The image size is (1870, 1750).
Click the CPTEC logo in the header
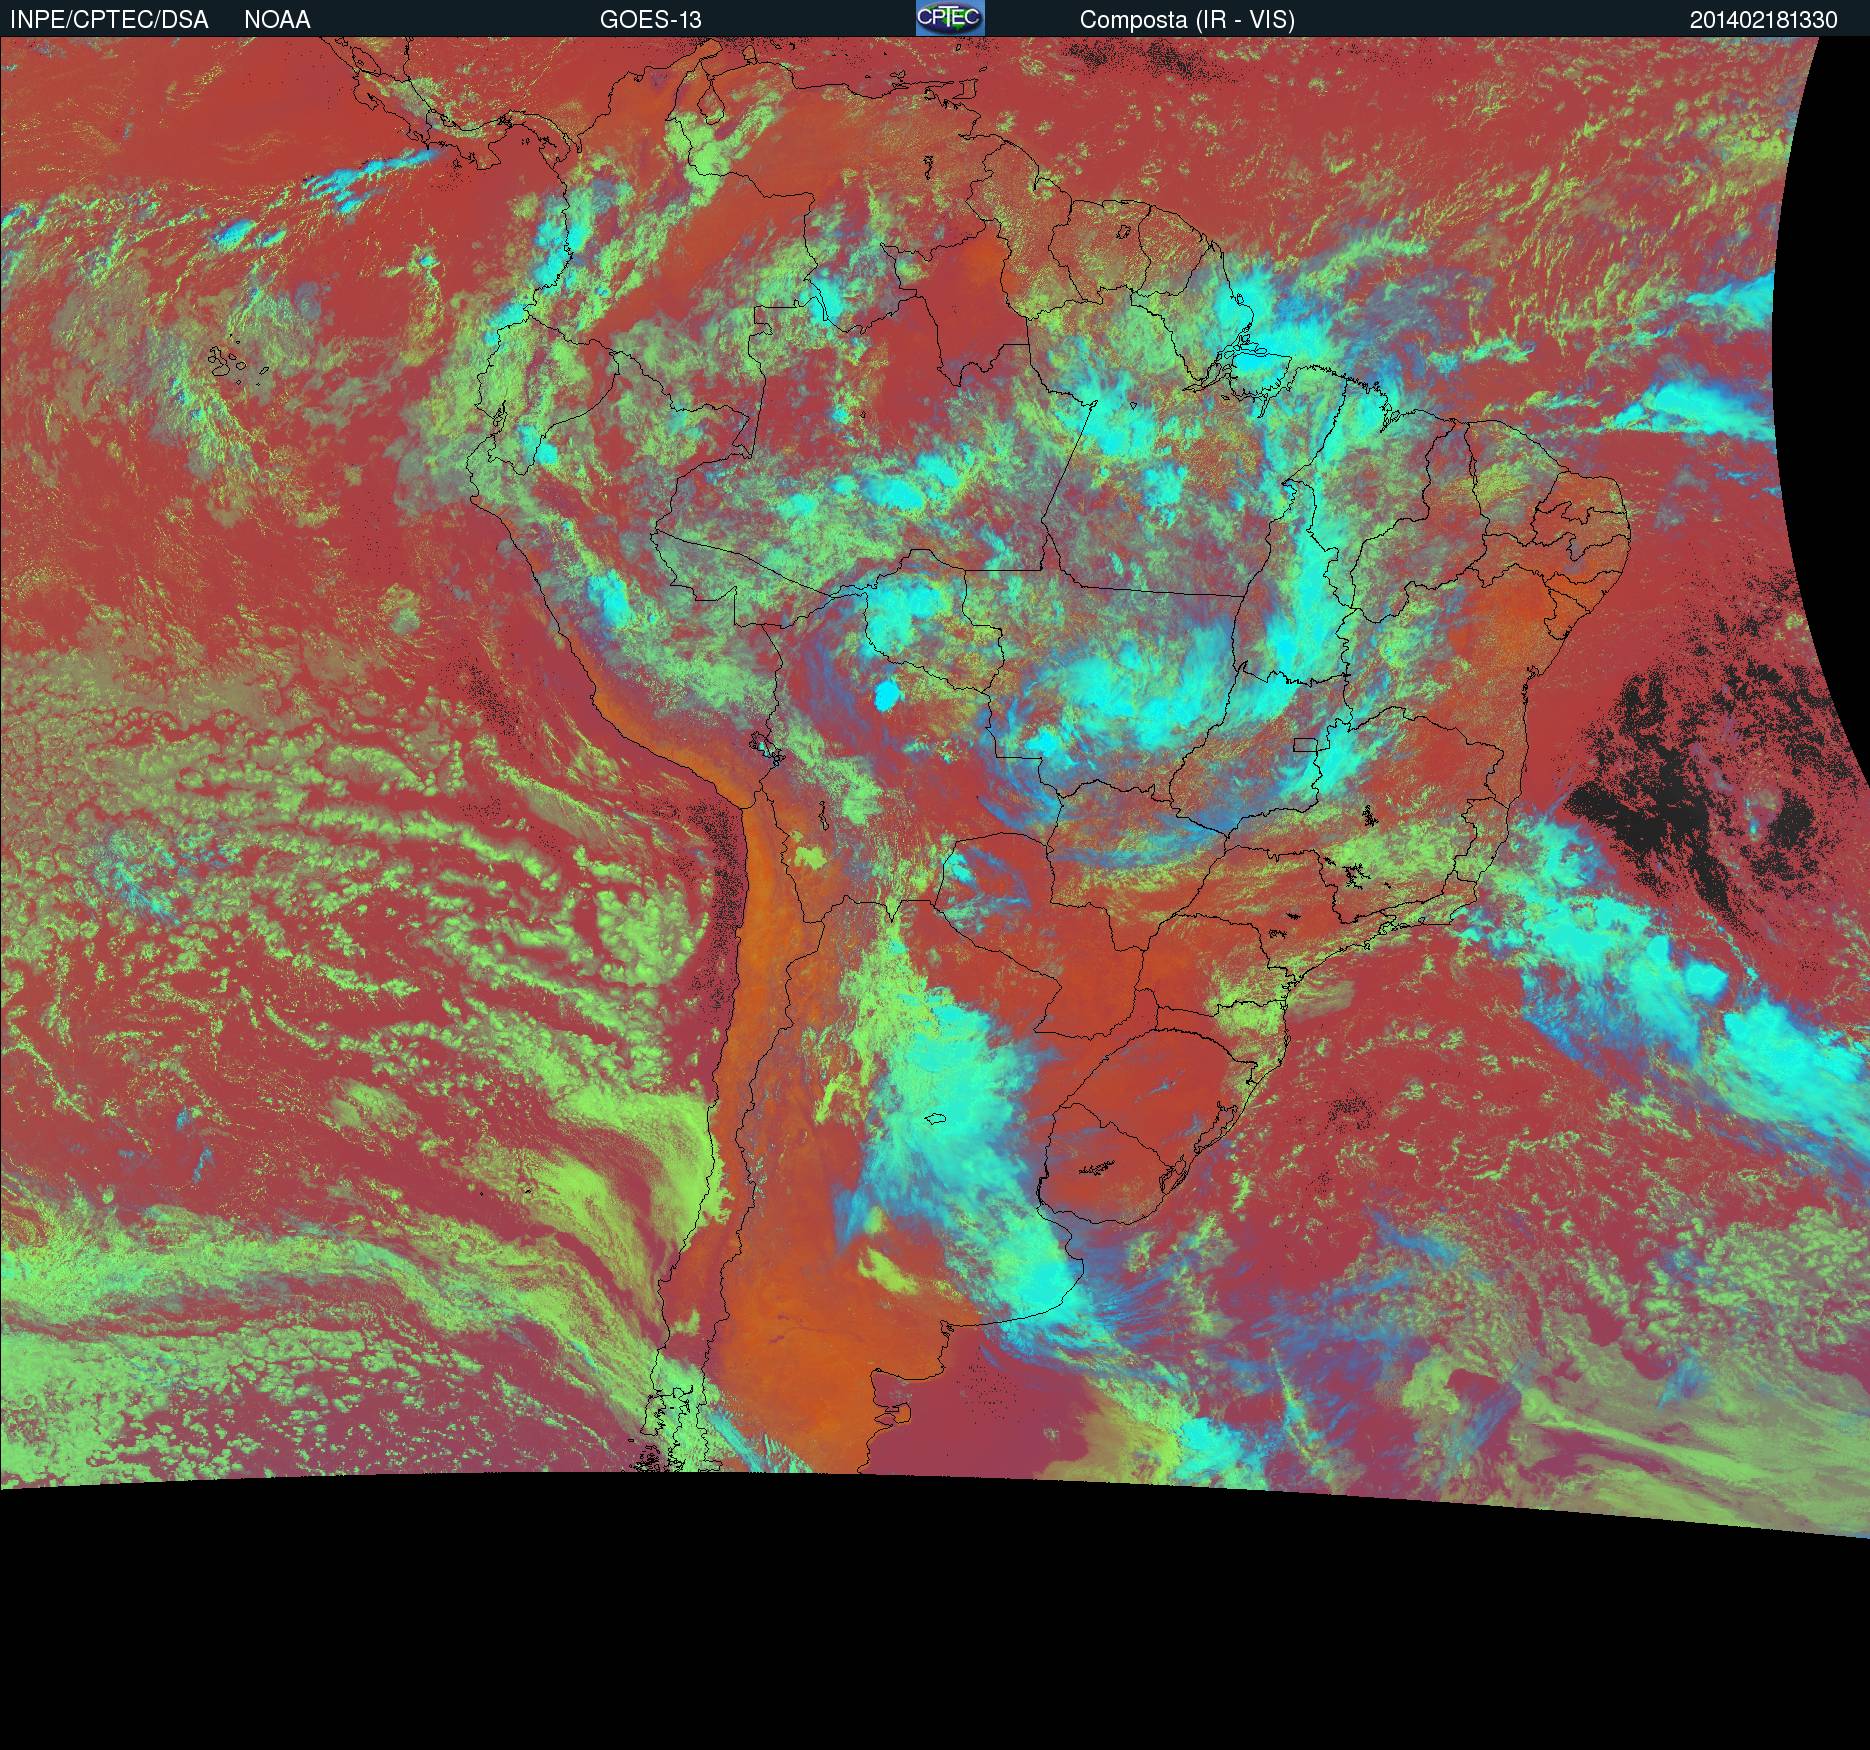pos(950,18)
